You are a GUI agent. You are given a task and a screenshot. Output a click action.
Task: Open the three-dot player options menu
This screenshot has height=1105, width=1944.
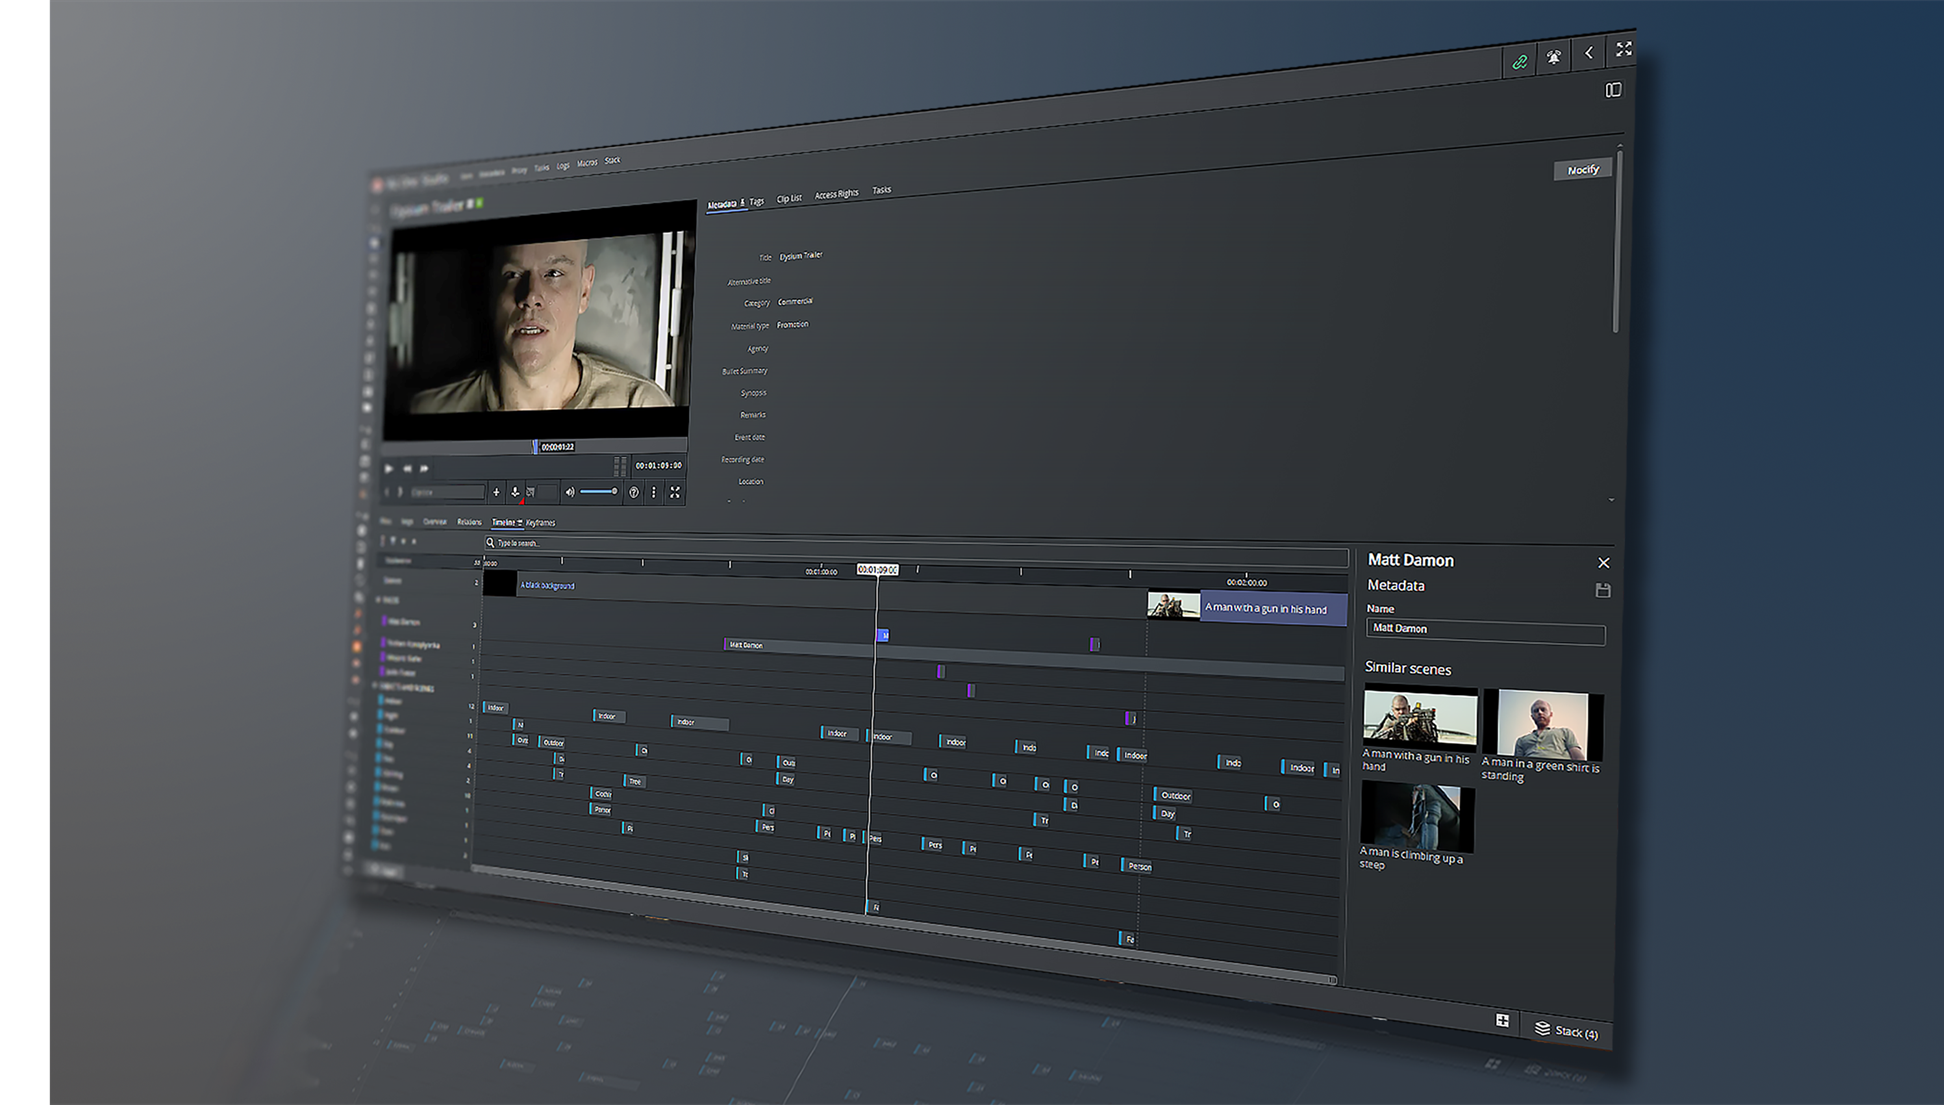654,492
